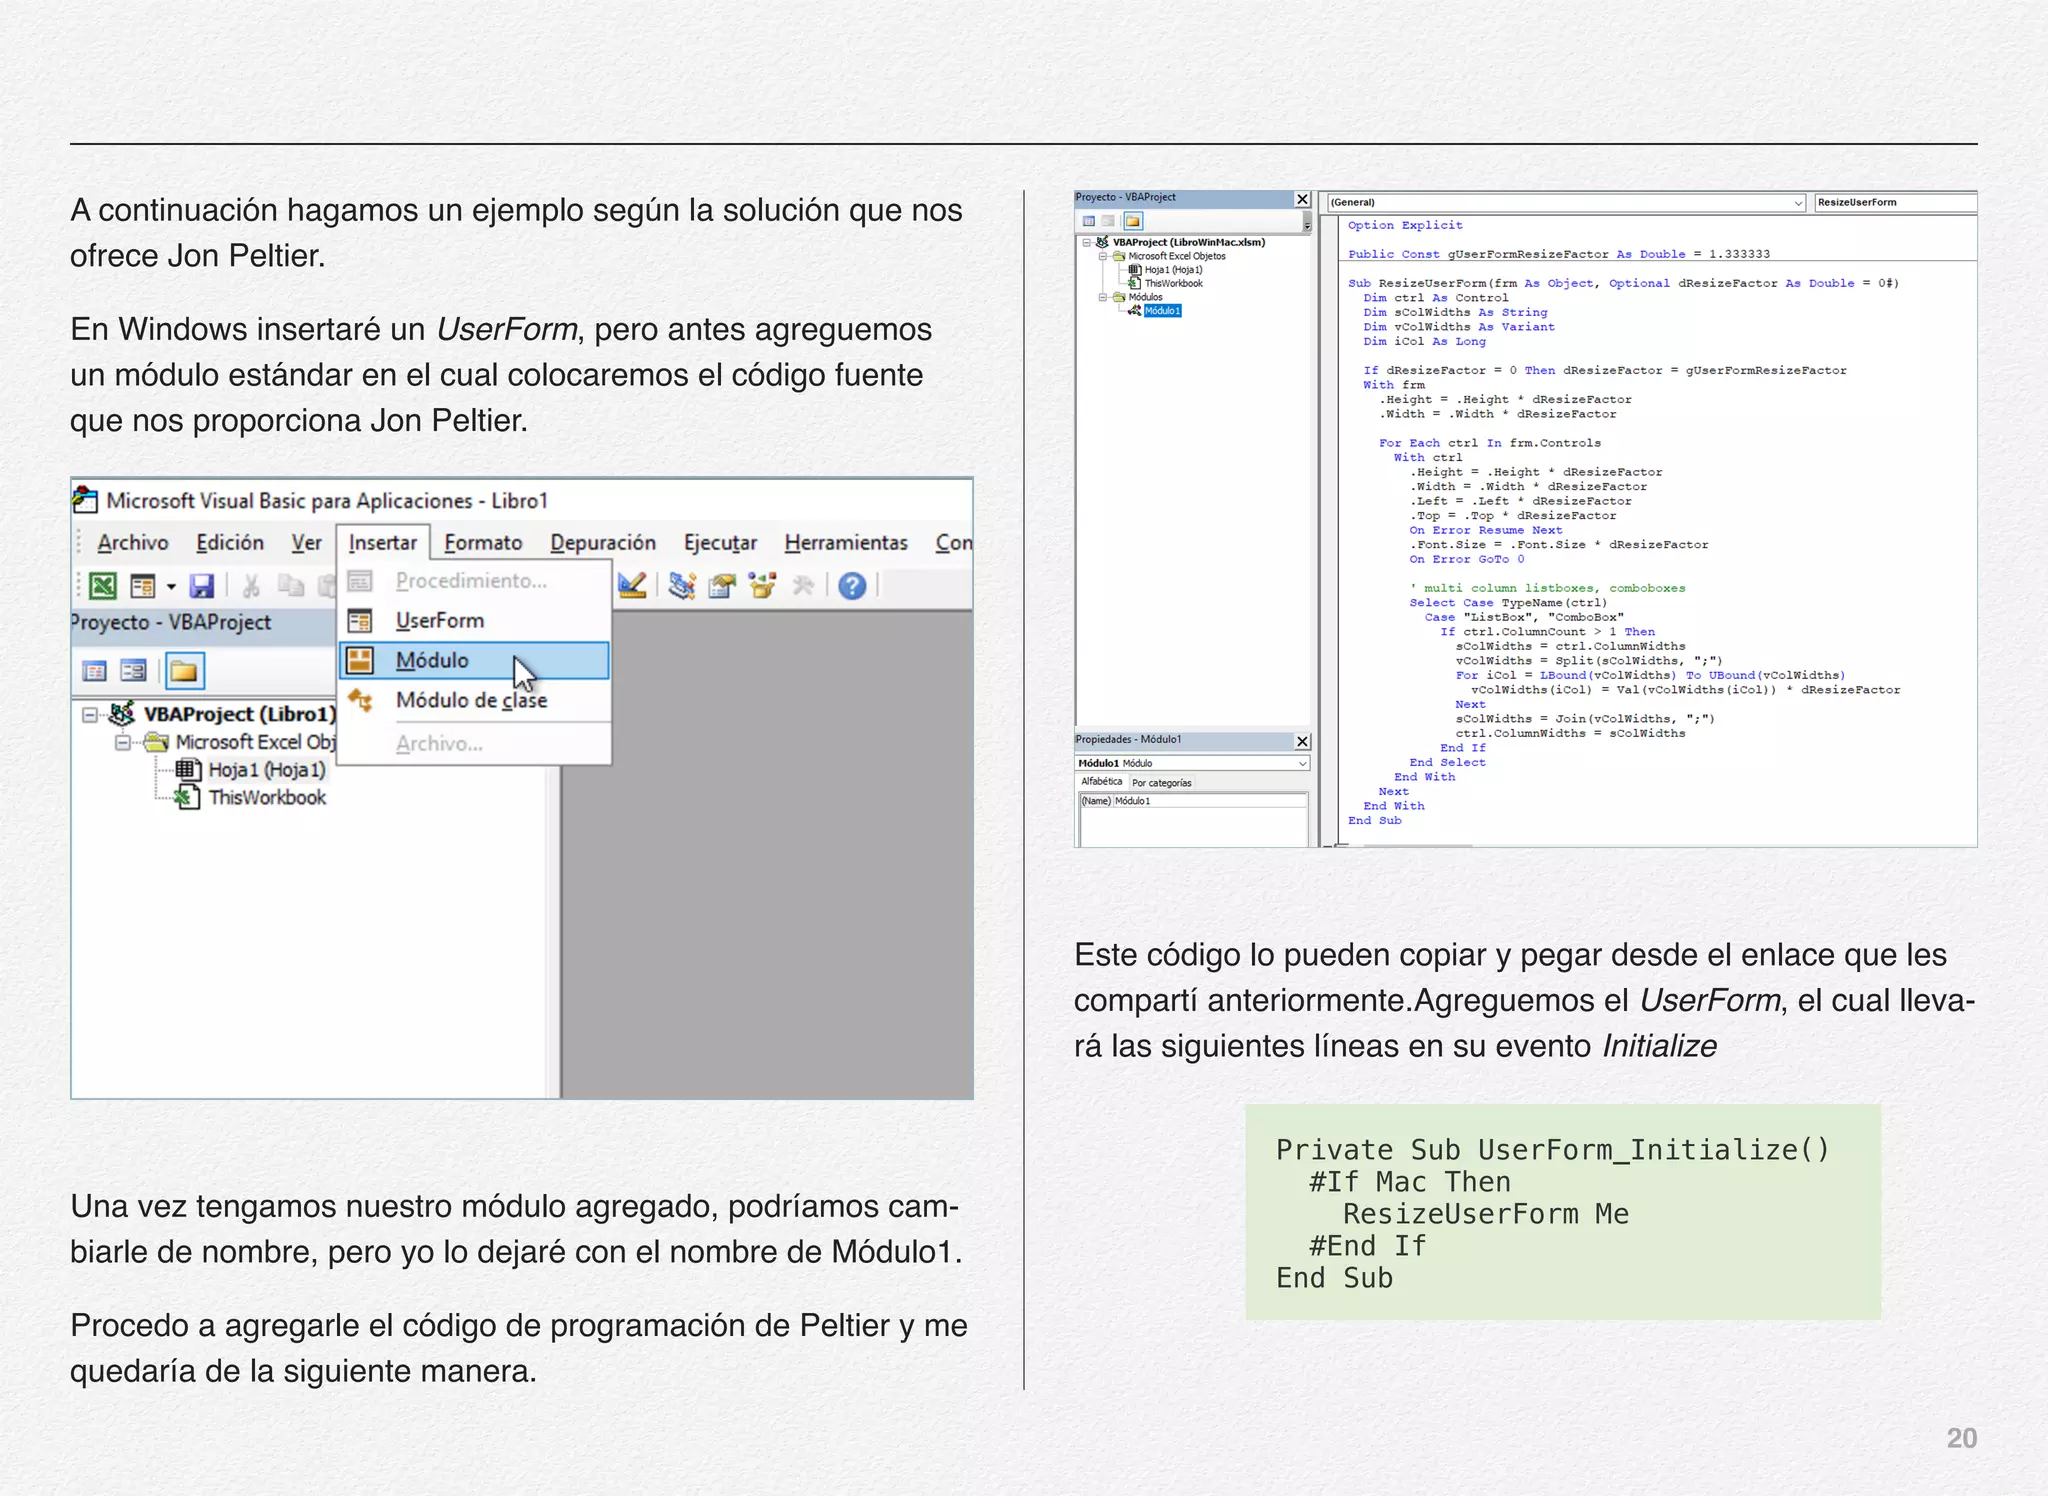
Task: Click View Code icon in LibroWinMac project pane
Action: [1089, 221]
